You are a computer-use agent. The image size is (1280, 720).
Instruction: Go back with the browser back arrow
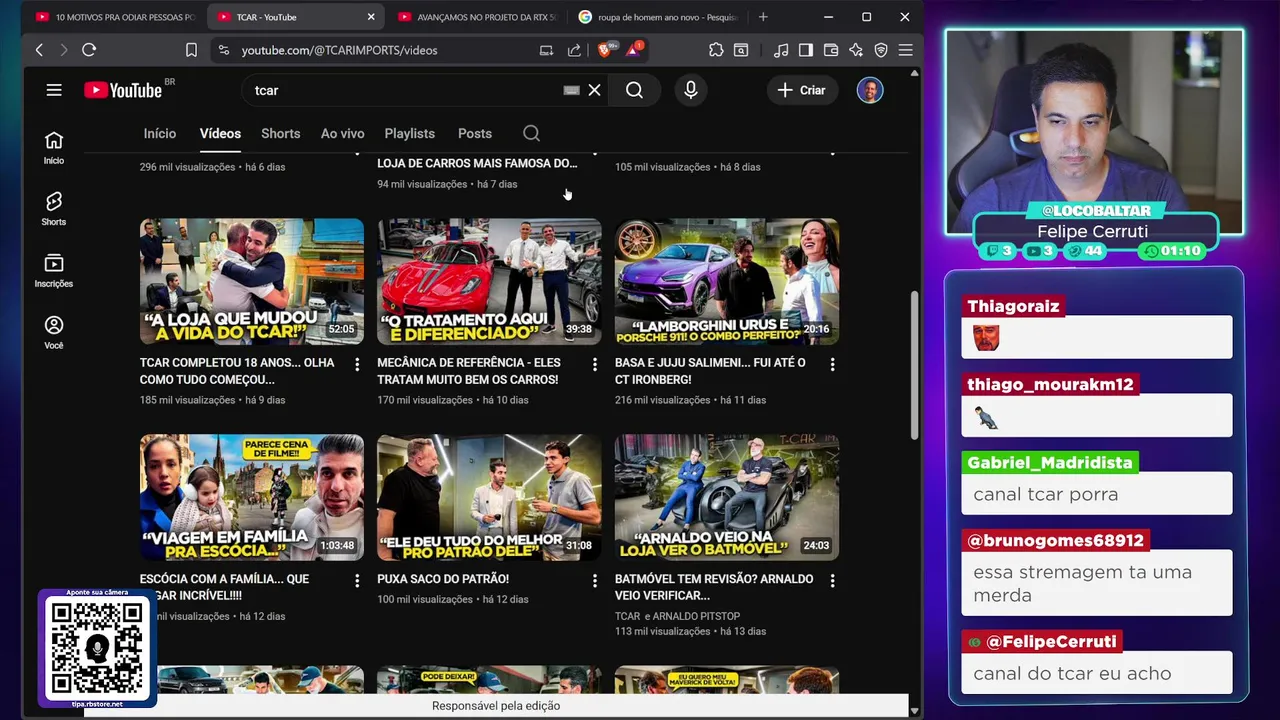point(39,50)
